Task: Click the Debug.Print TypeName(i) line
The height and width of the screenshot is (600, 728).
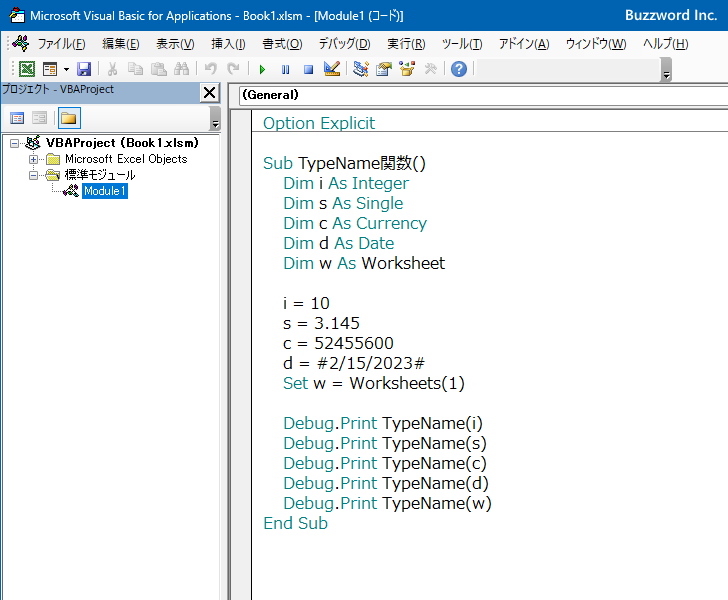Action: tap(383, 423)
